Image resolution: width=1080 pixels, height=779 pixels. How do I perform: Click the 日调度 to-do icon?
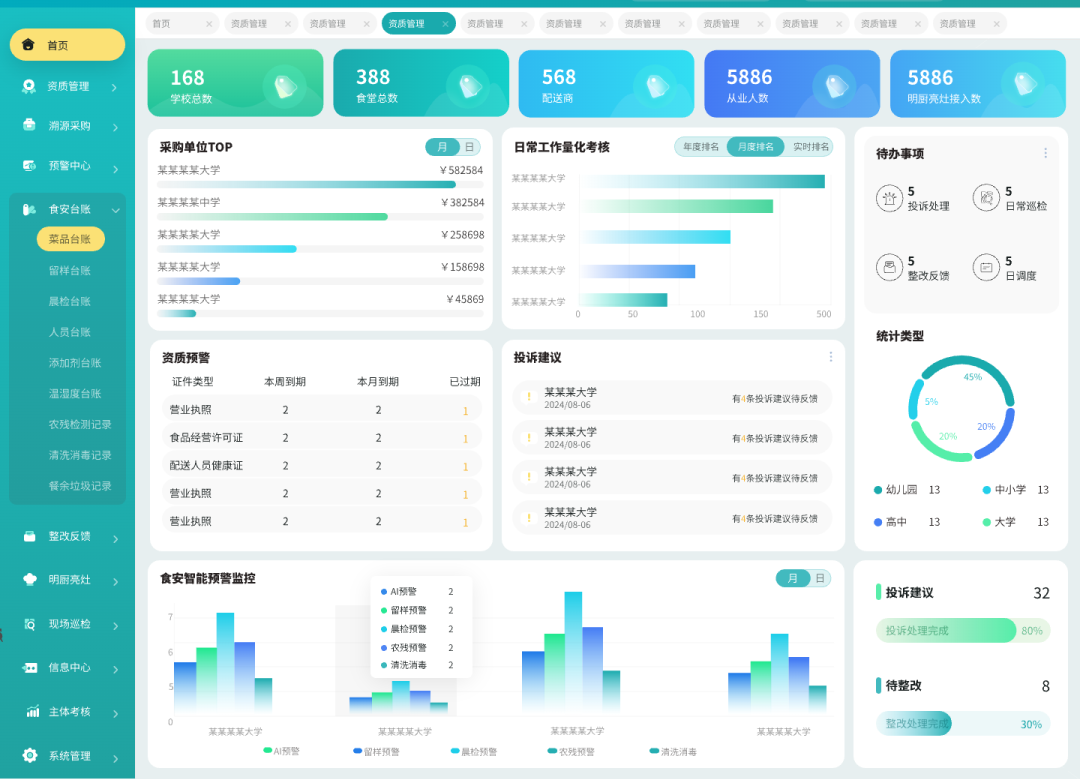click(x=986, y=267)
